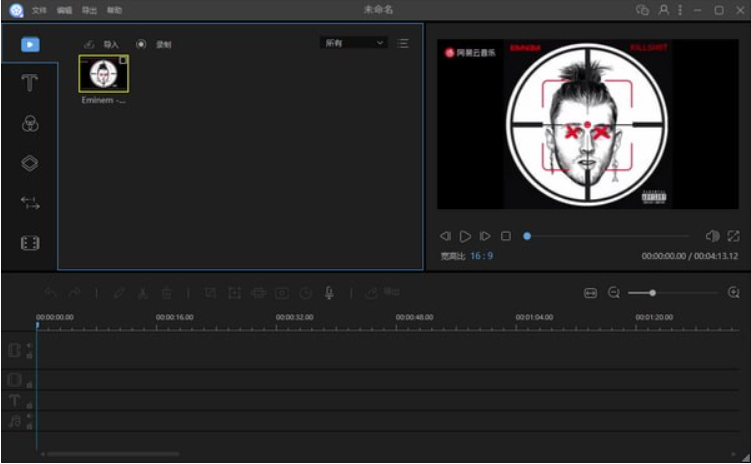Zoom in the timeline with plus magnifier
751x464 pixels.
point(733,293)
